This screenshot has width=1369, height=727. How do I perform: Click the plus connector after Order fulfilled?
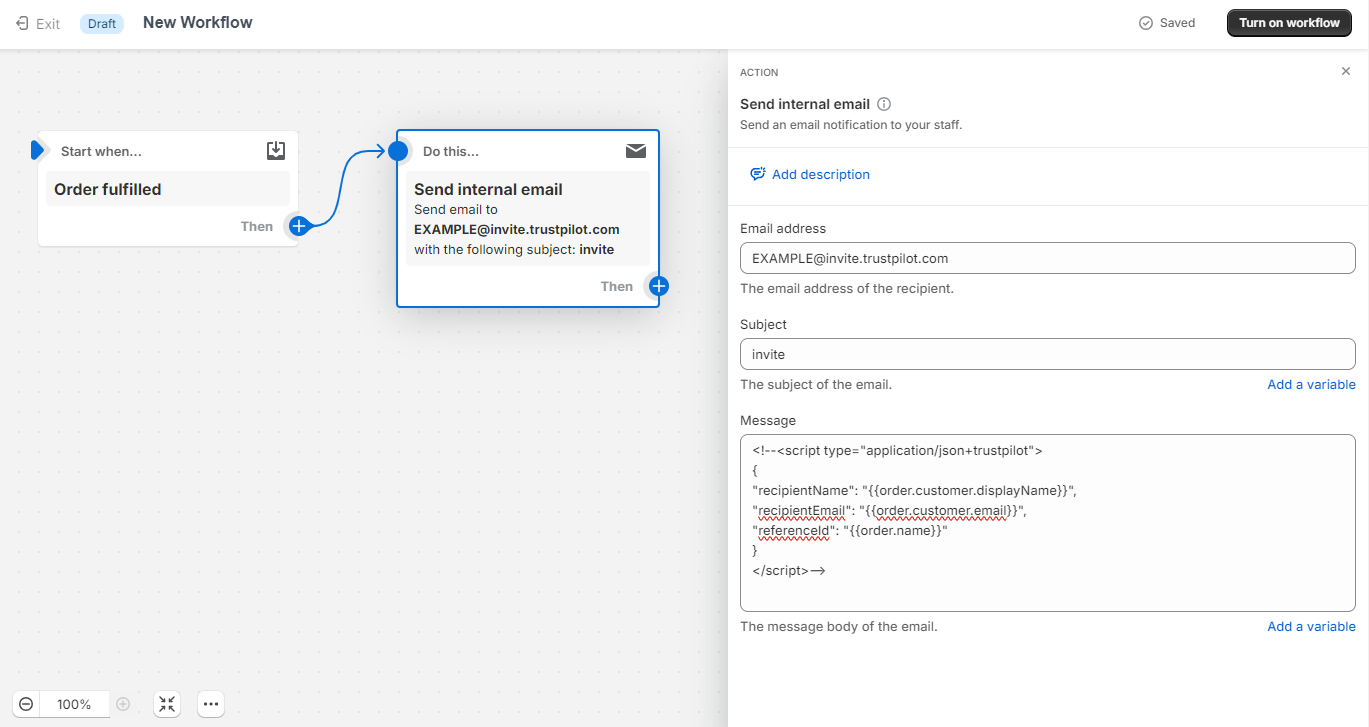tap(298, 226)
